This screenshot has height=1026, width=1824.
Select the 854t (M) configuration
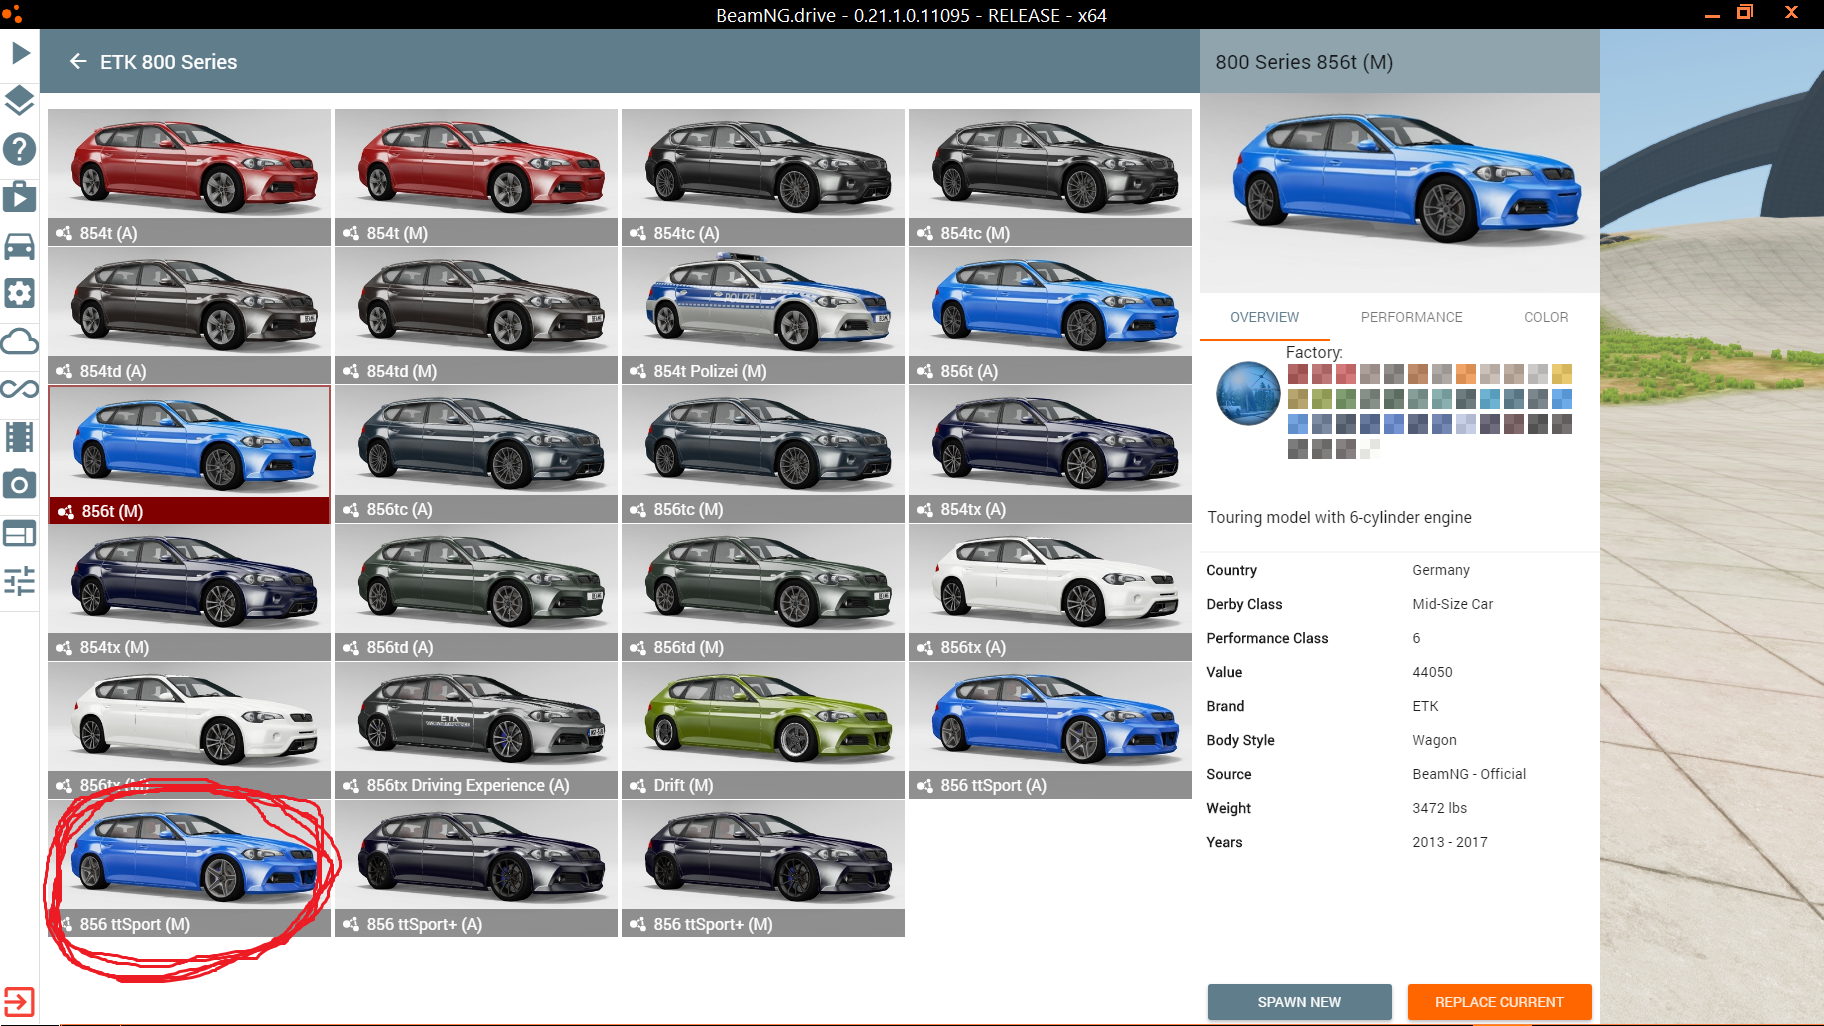point(476,177)
